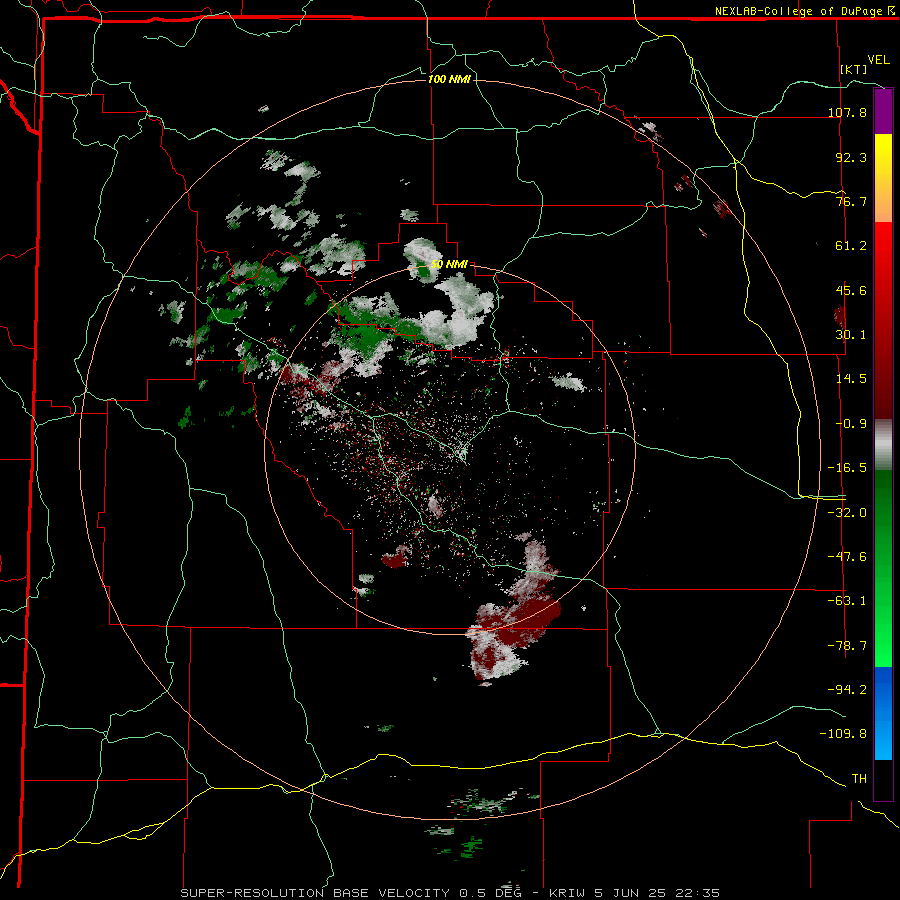The image size is (900, 900).
Task: Click the TH threshold label
Action: tap(859, 779)
